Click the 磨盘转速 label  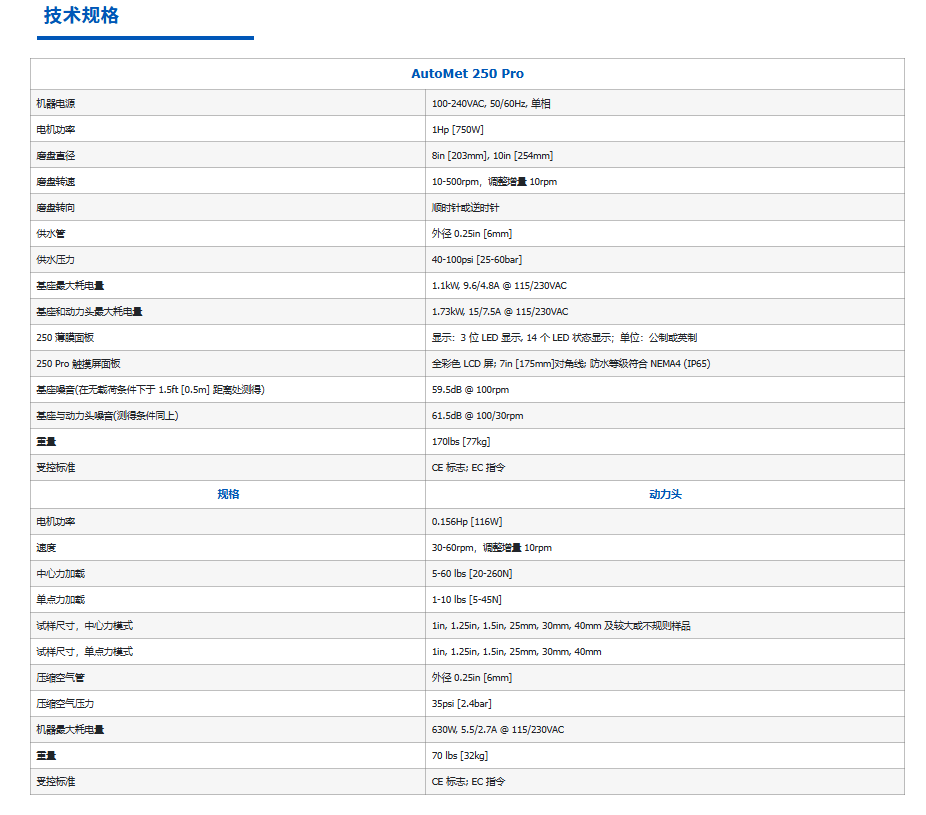(56, 181)
